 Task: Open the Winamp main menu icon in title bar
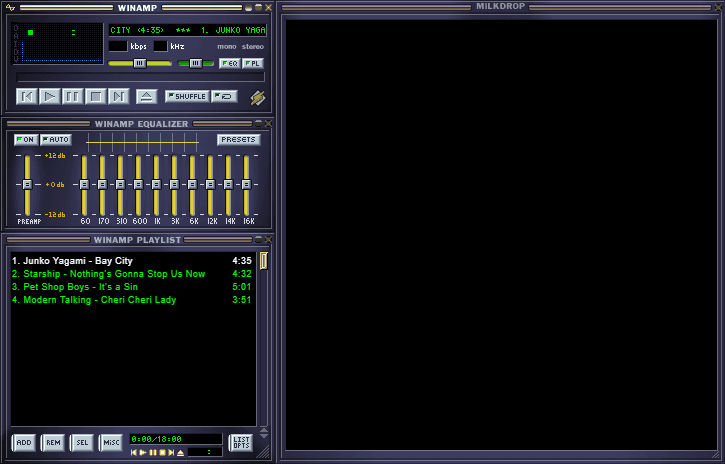(x=10, y=7)
